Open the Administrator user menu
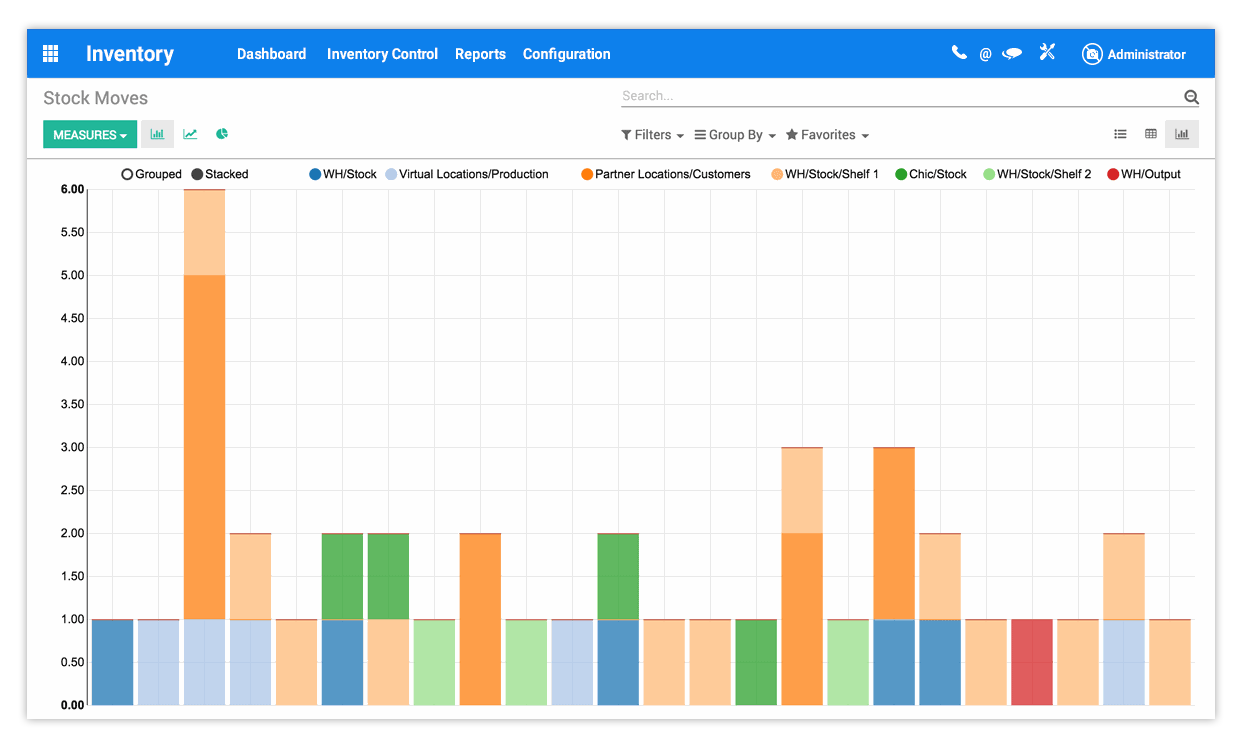Viewport: 1242px width, 748px height. (1134, 54)
